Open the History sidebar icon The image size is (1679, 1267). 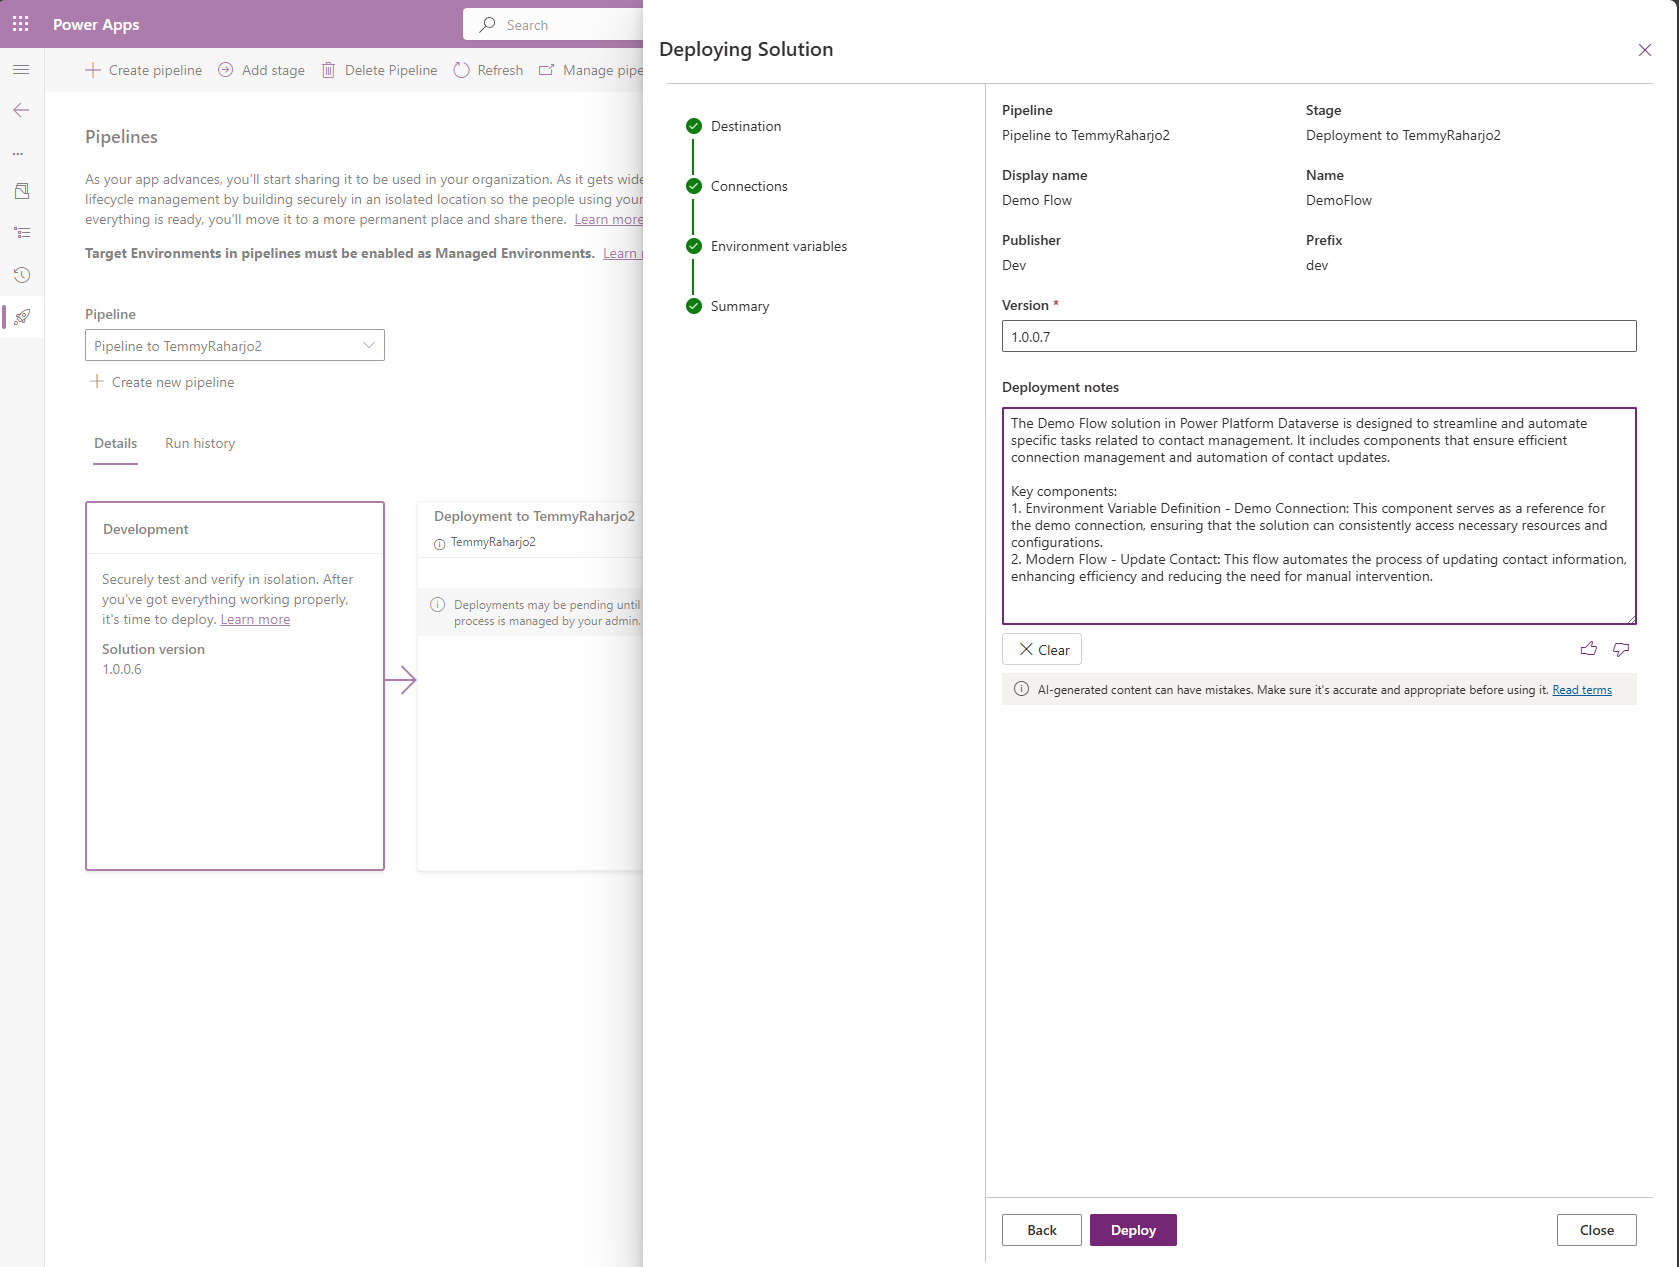point(21,275)
